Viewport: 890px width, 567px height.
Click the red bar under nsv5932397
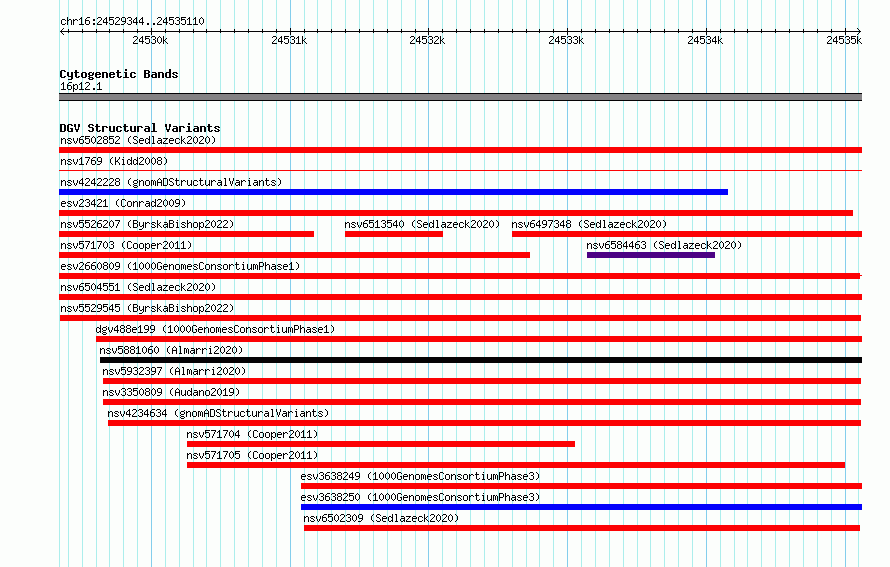tap(482, 381)
